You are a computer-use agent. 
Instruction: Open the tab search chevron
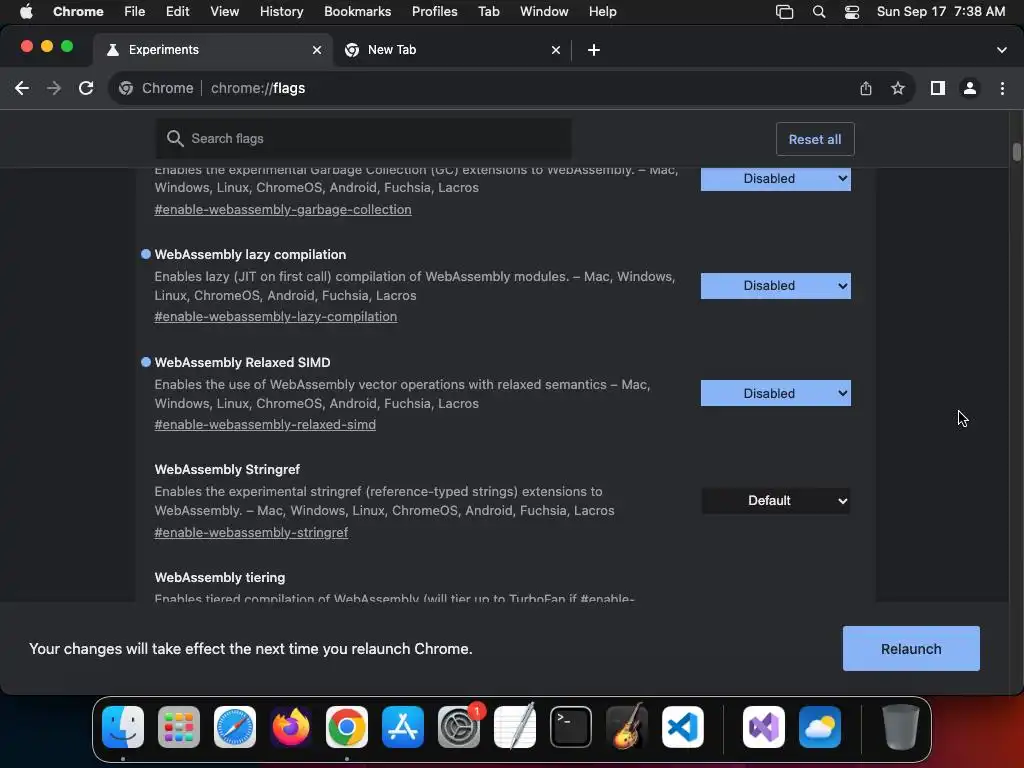(x=1002, y=50)
